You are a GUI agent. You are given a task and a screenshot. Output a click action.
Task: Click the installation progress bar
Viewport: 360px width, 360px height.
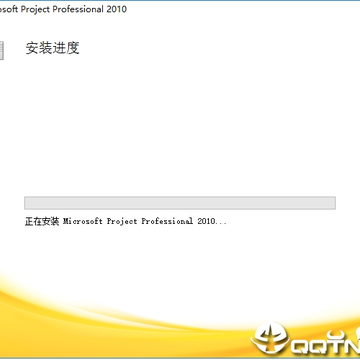tap(180, 203)
